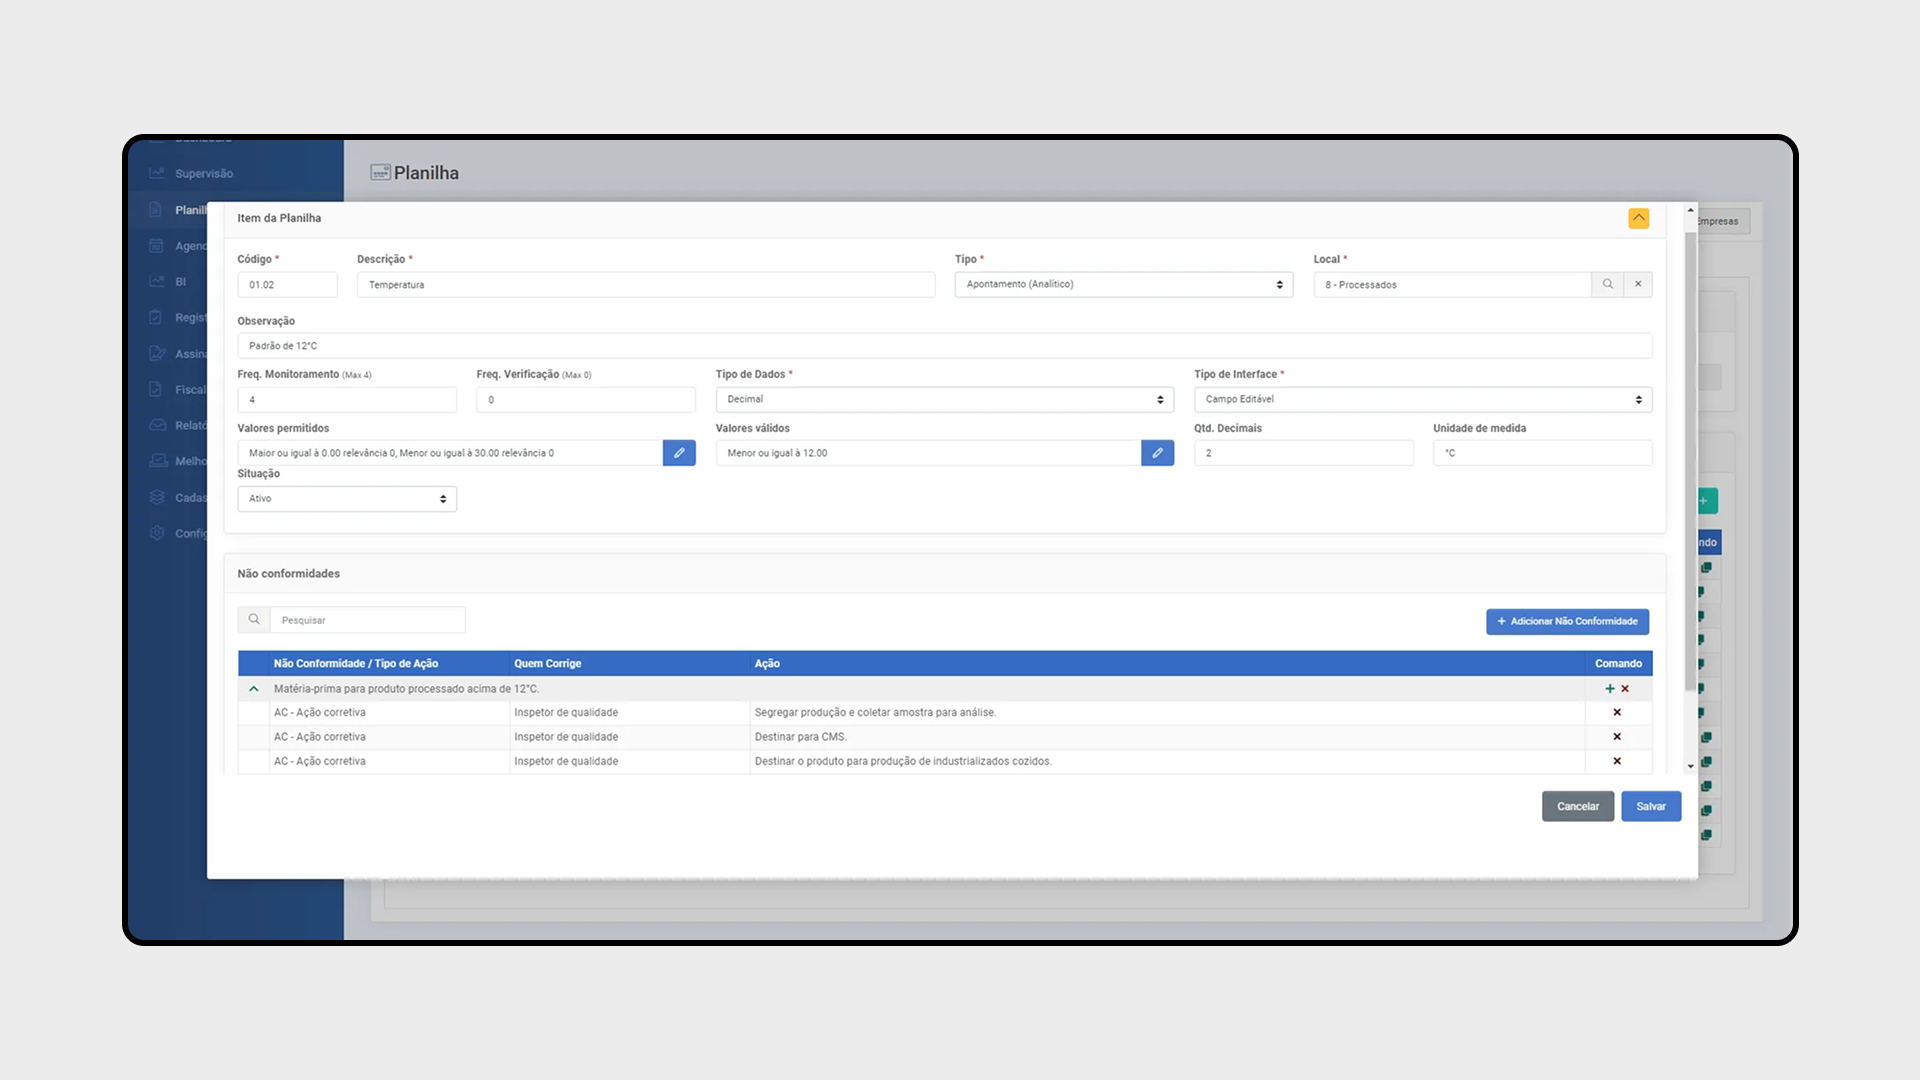
Task: Click the Cancelar button
Action: click(x=1578, y=806)
